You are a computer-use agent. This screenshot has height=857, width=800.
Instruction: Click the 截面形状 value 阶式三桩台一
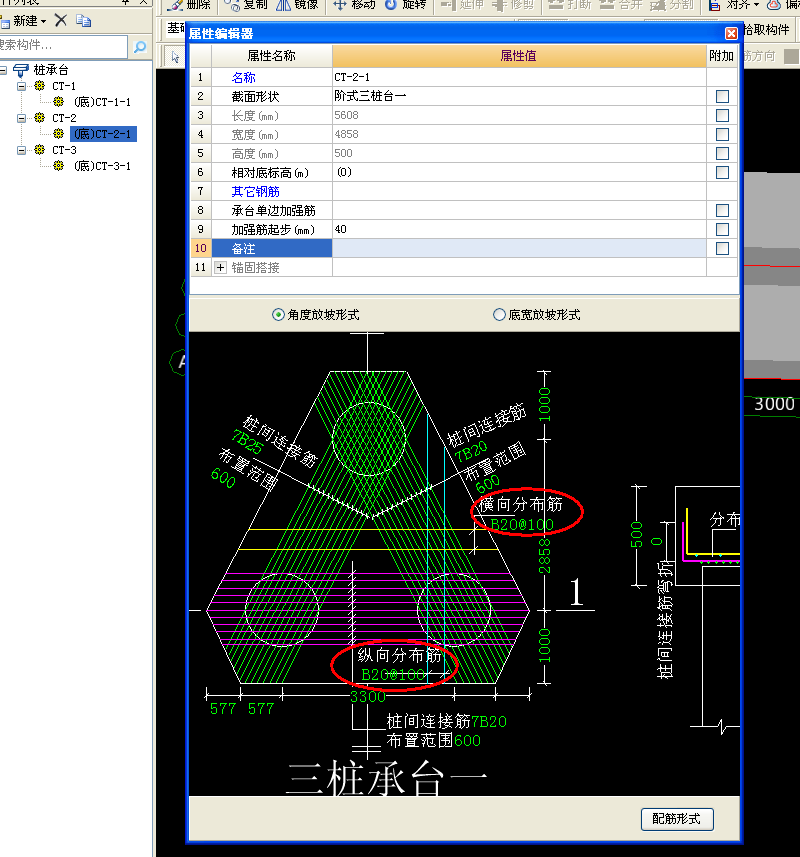point(519,96)
